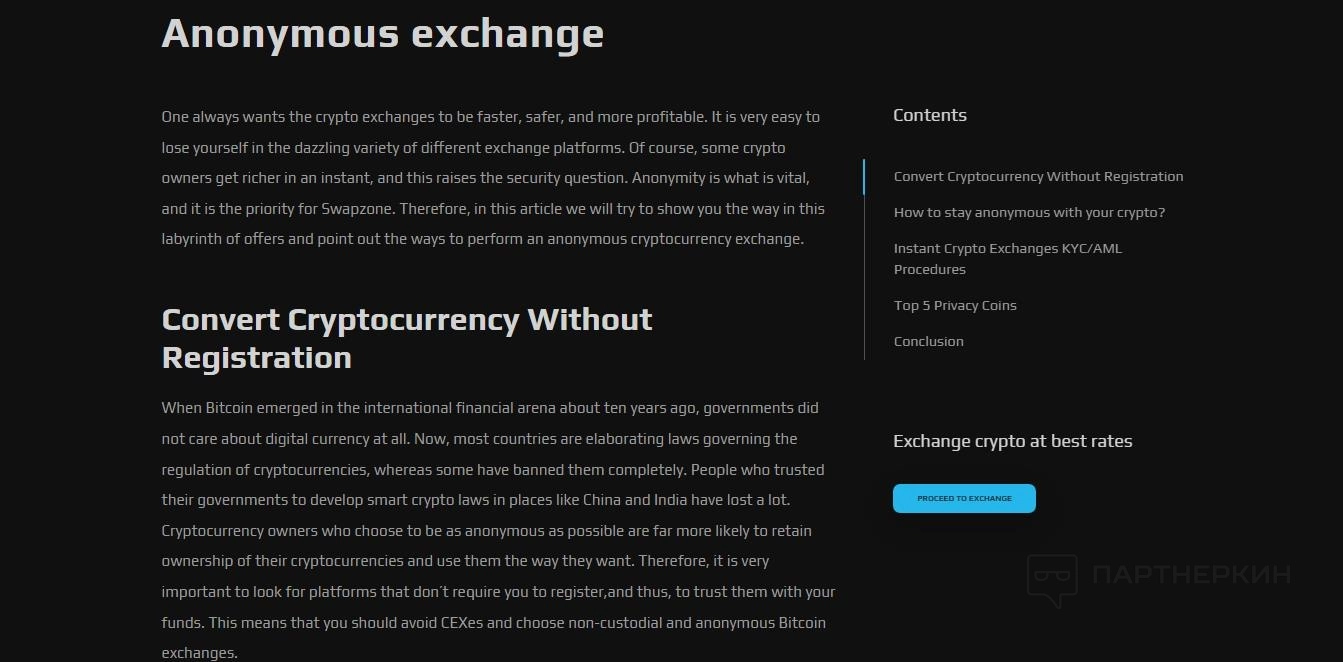Open 'Convert Cryptocurrency Without Registration' contents link
Screen dimensions: 1343x662
coord(1038,177)
